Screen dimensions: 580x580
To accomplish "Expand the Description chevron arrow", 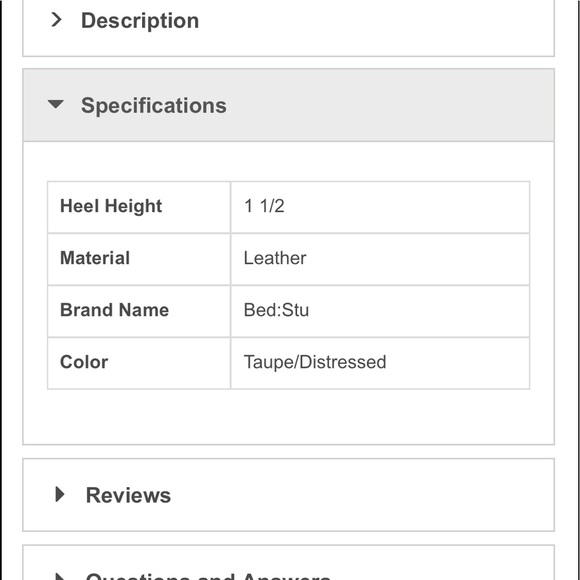I will pos(56,20).
